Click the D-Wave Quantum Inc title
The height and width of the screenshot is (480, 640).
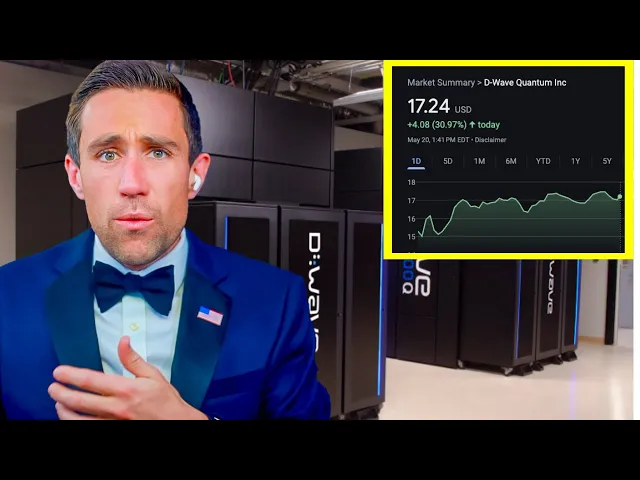[525, 82]
